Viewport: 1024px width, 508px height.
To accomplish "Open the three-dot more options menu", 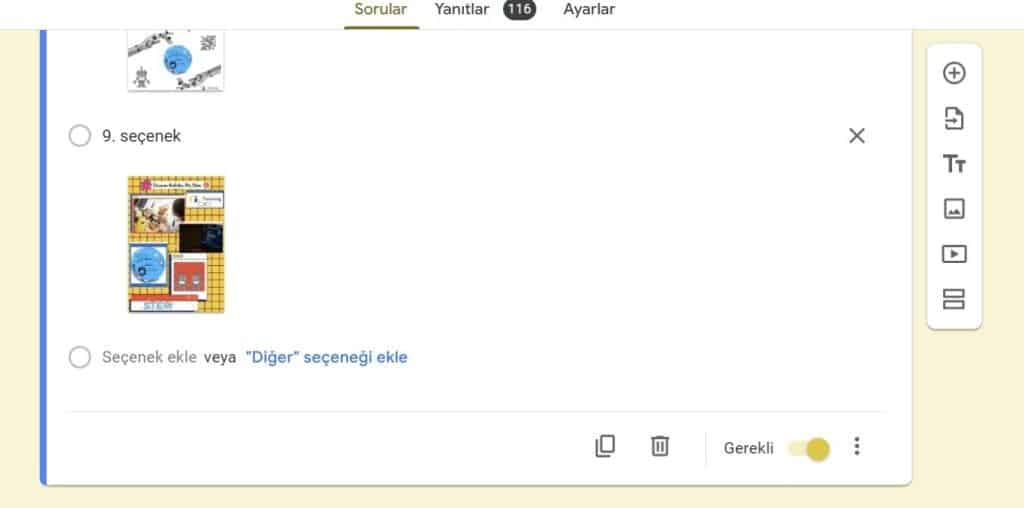I will click(x=857, y=447).
